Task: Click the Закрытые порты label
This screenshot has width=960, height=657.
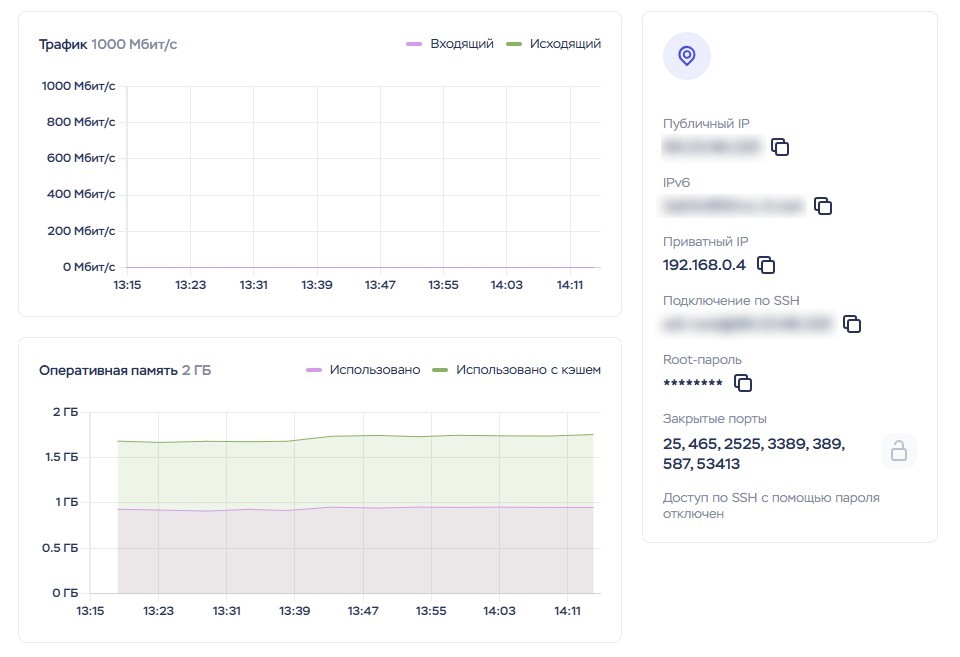Action: click(714, 419)
